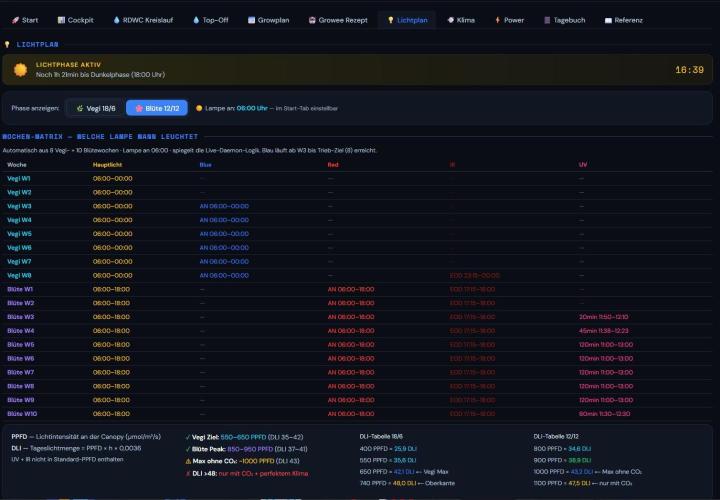
Task: Click the Red column header
Action: (333, 165)
